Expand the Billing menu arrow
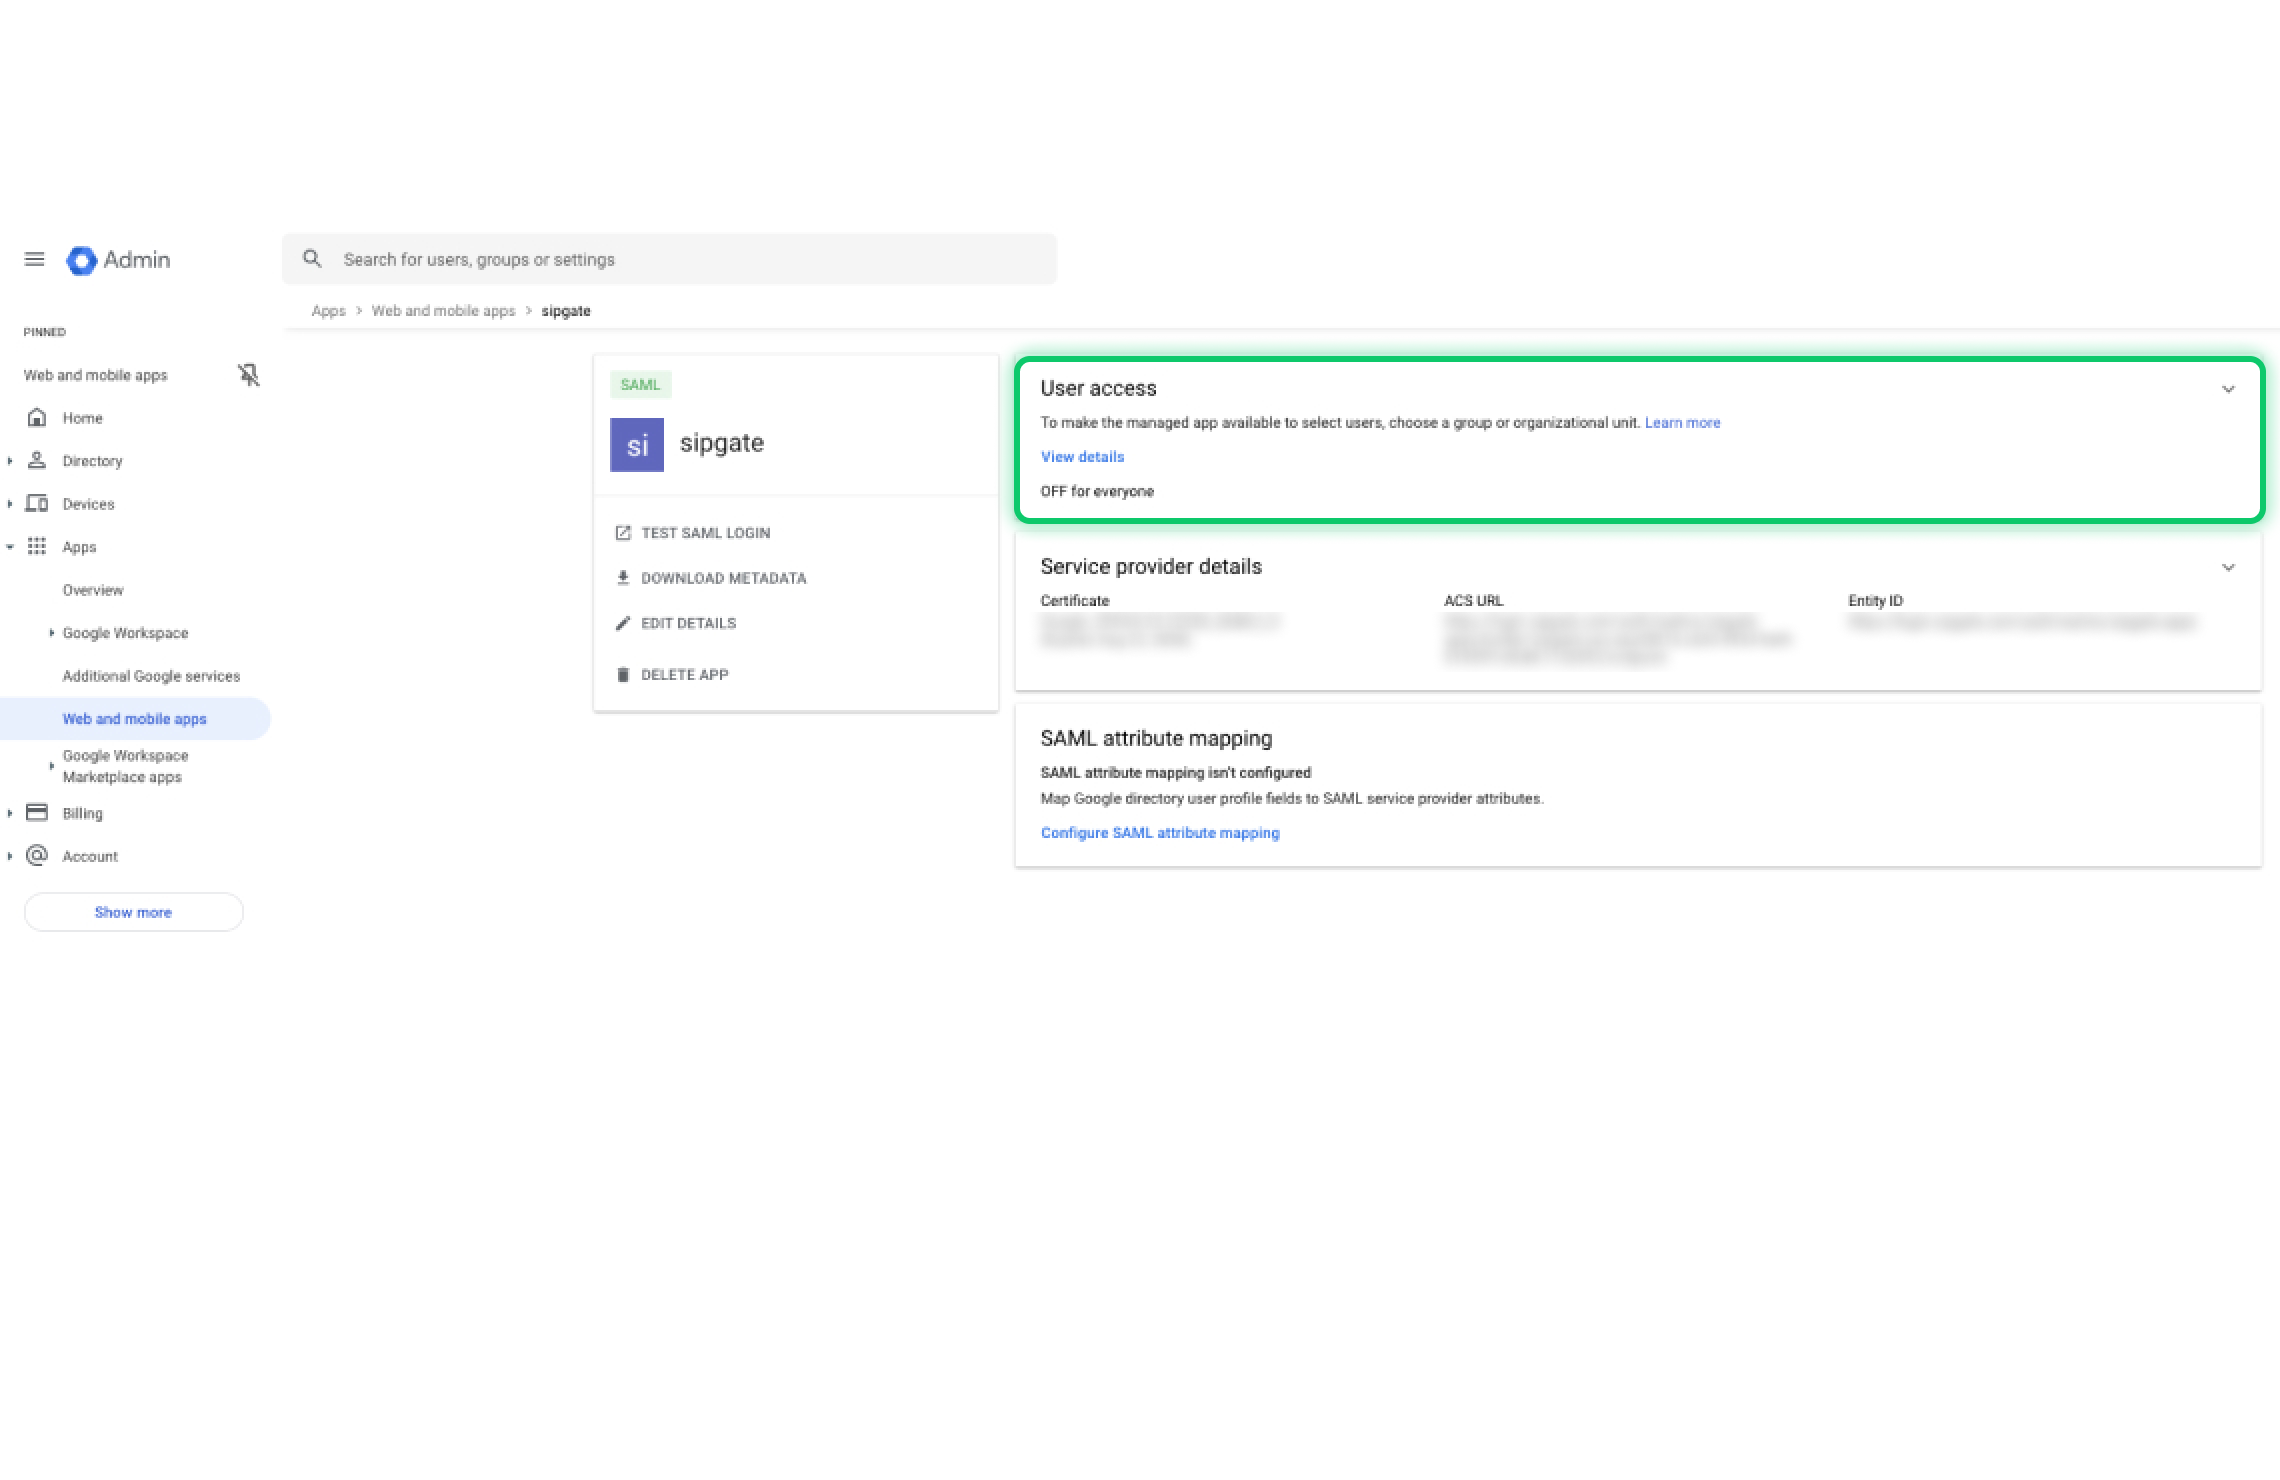Image resolution: width=2280 pixels, height=1480 pixels. 10,813
